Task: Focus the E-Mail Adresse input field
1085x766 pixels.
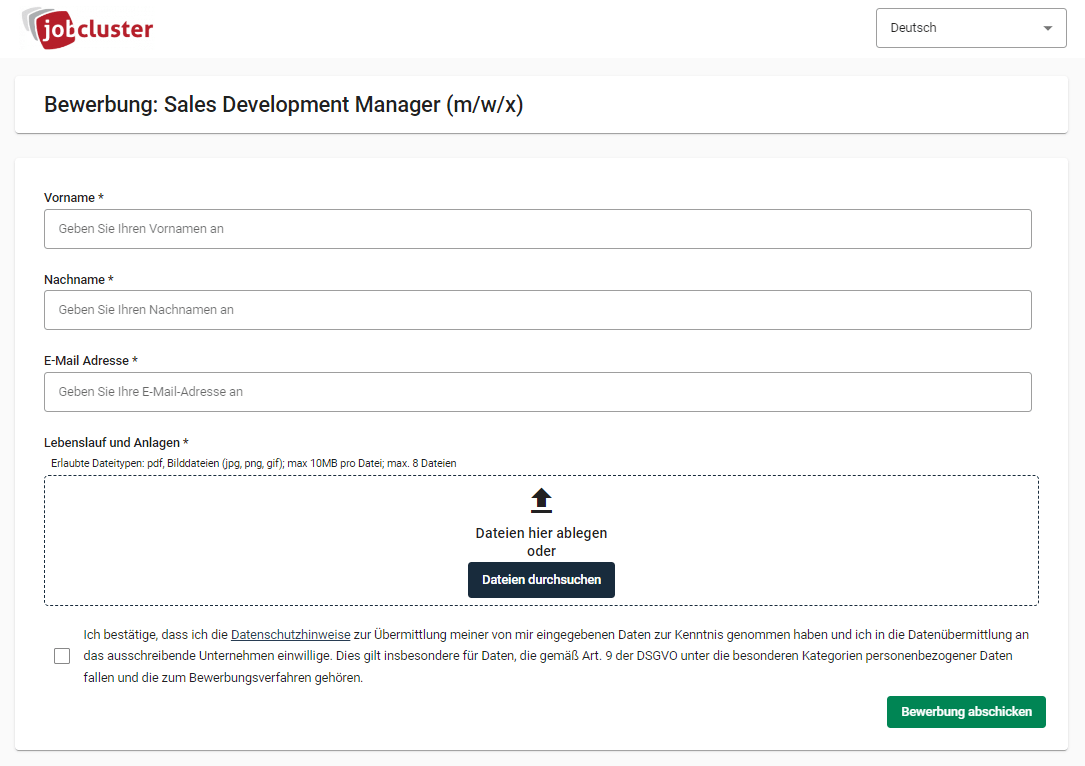Action: pos(537,392)
